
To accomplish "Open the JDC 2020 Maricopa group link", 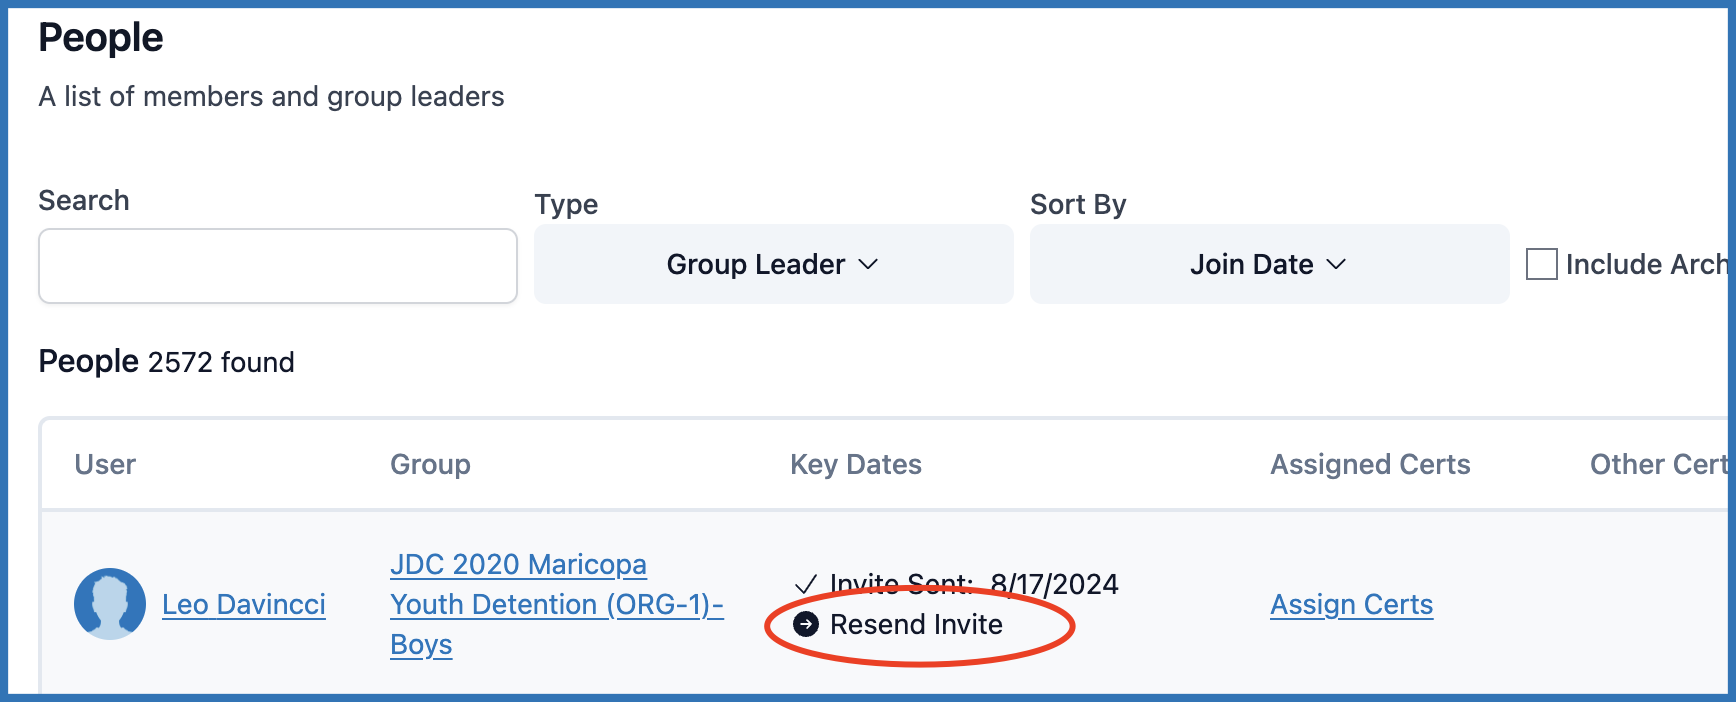I will [x=518, y=565].
